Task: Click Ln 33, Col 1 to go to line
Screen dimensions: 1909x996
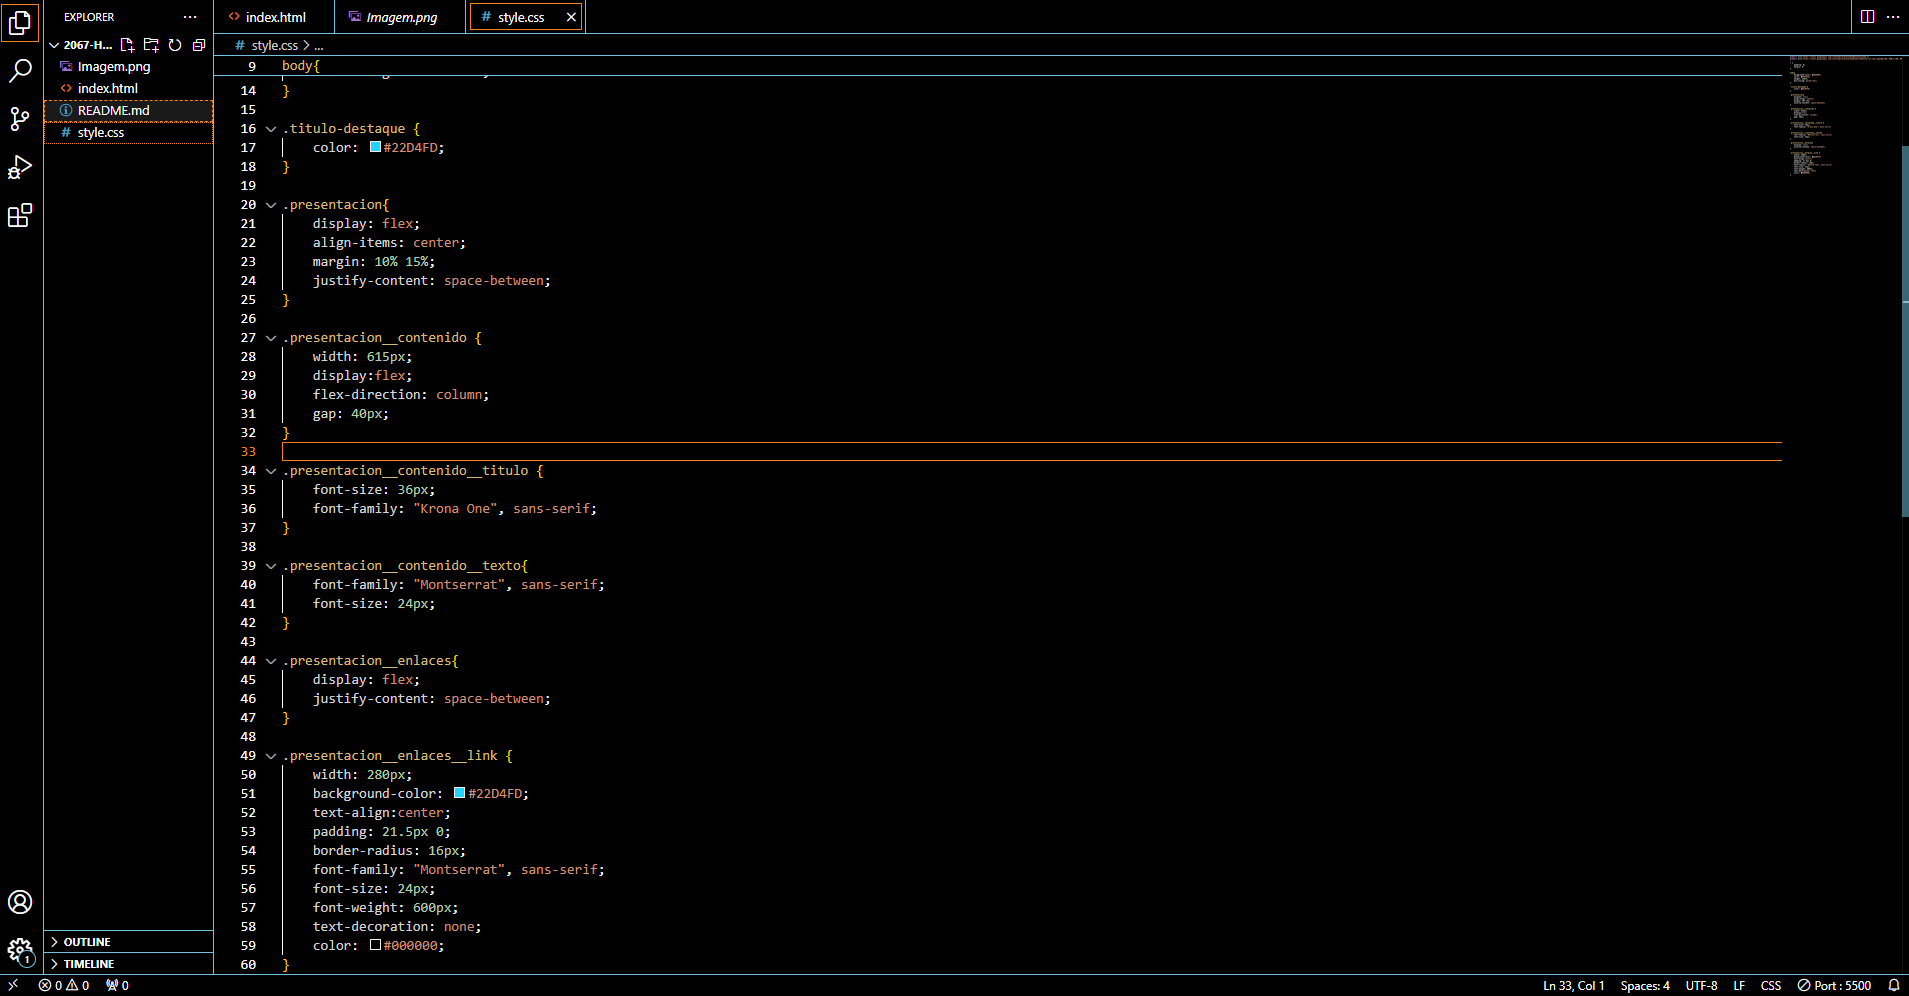Action: [x=1573, y=985]
